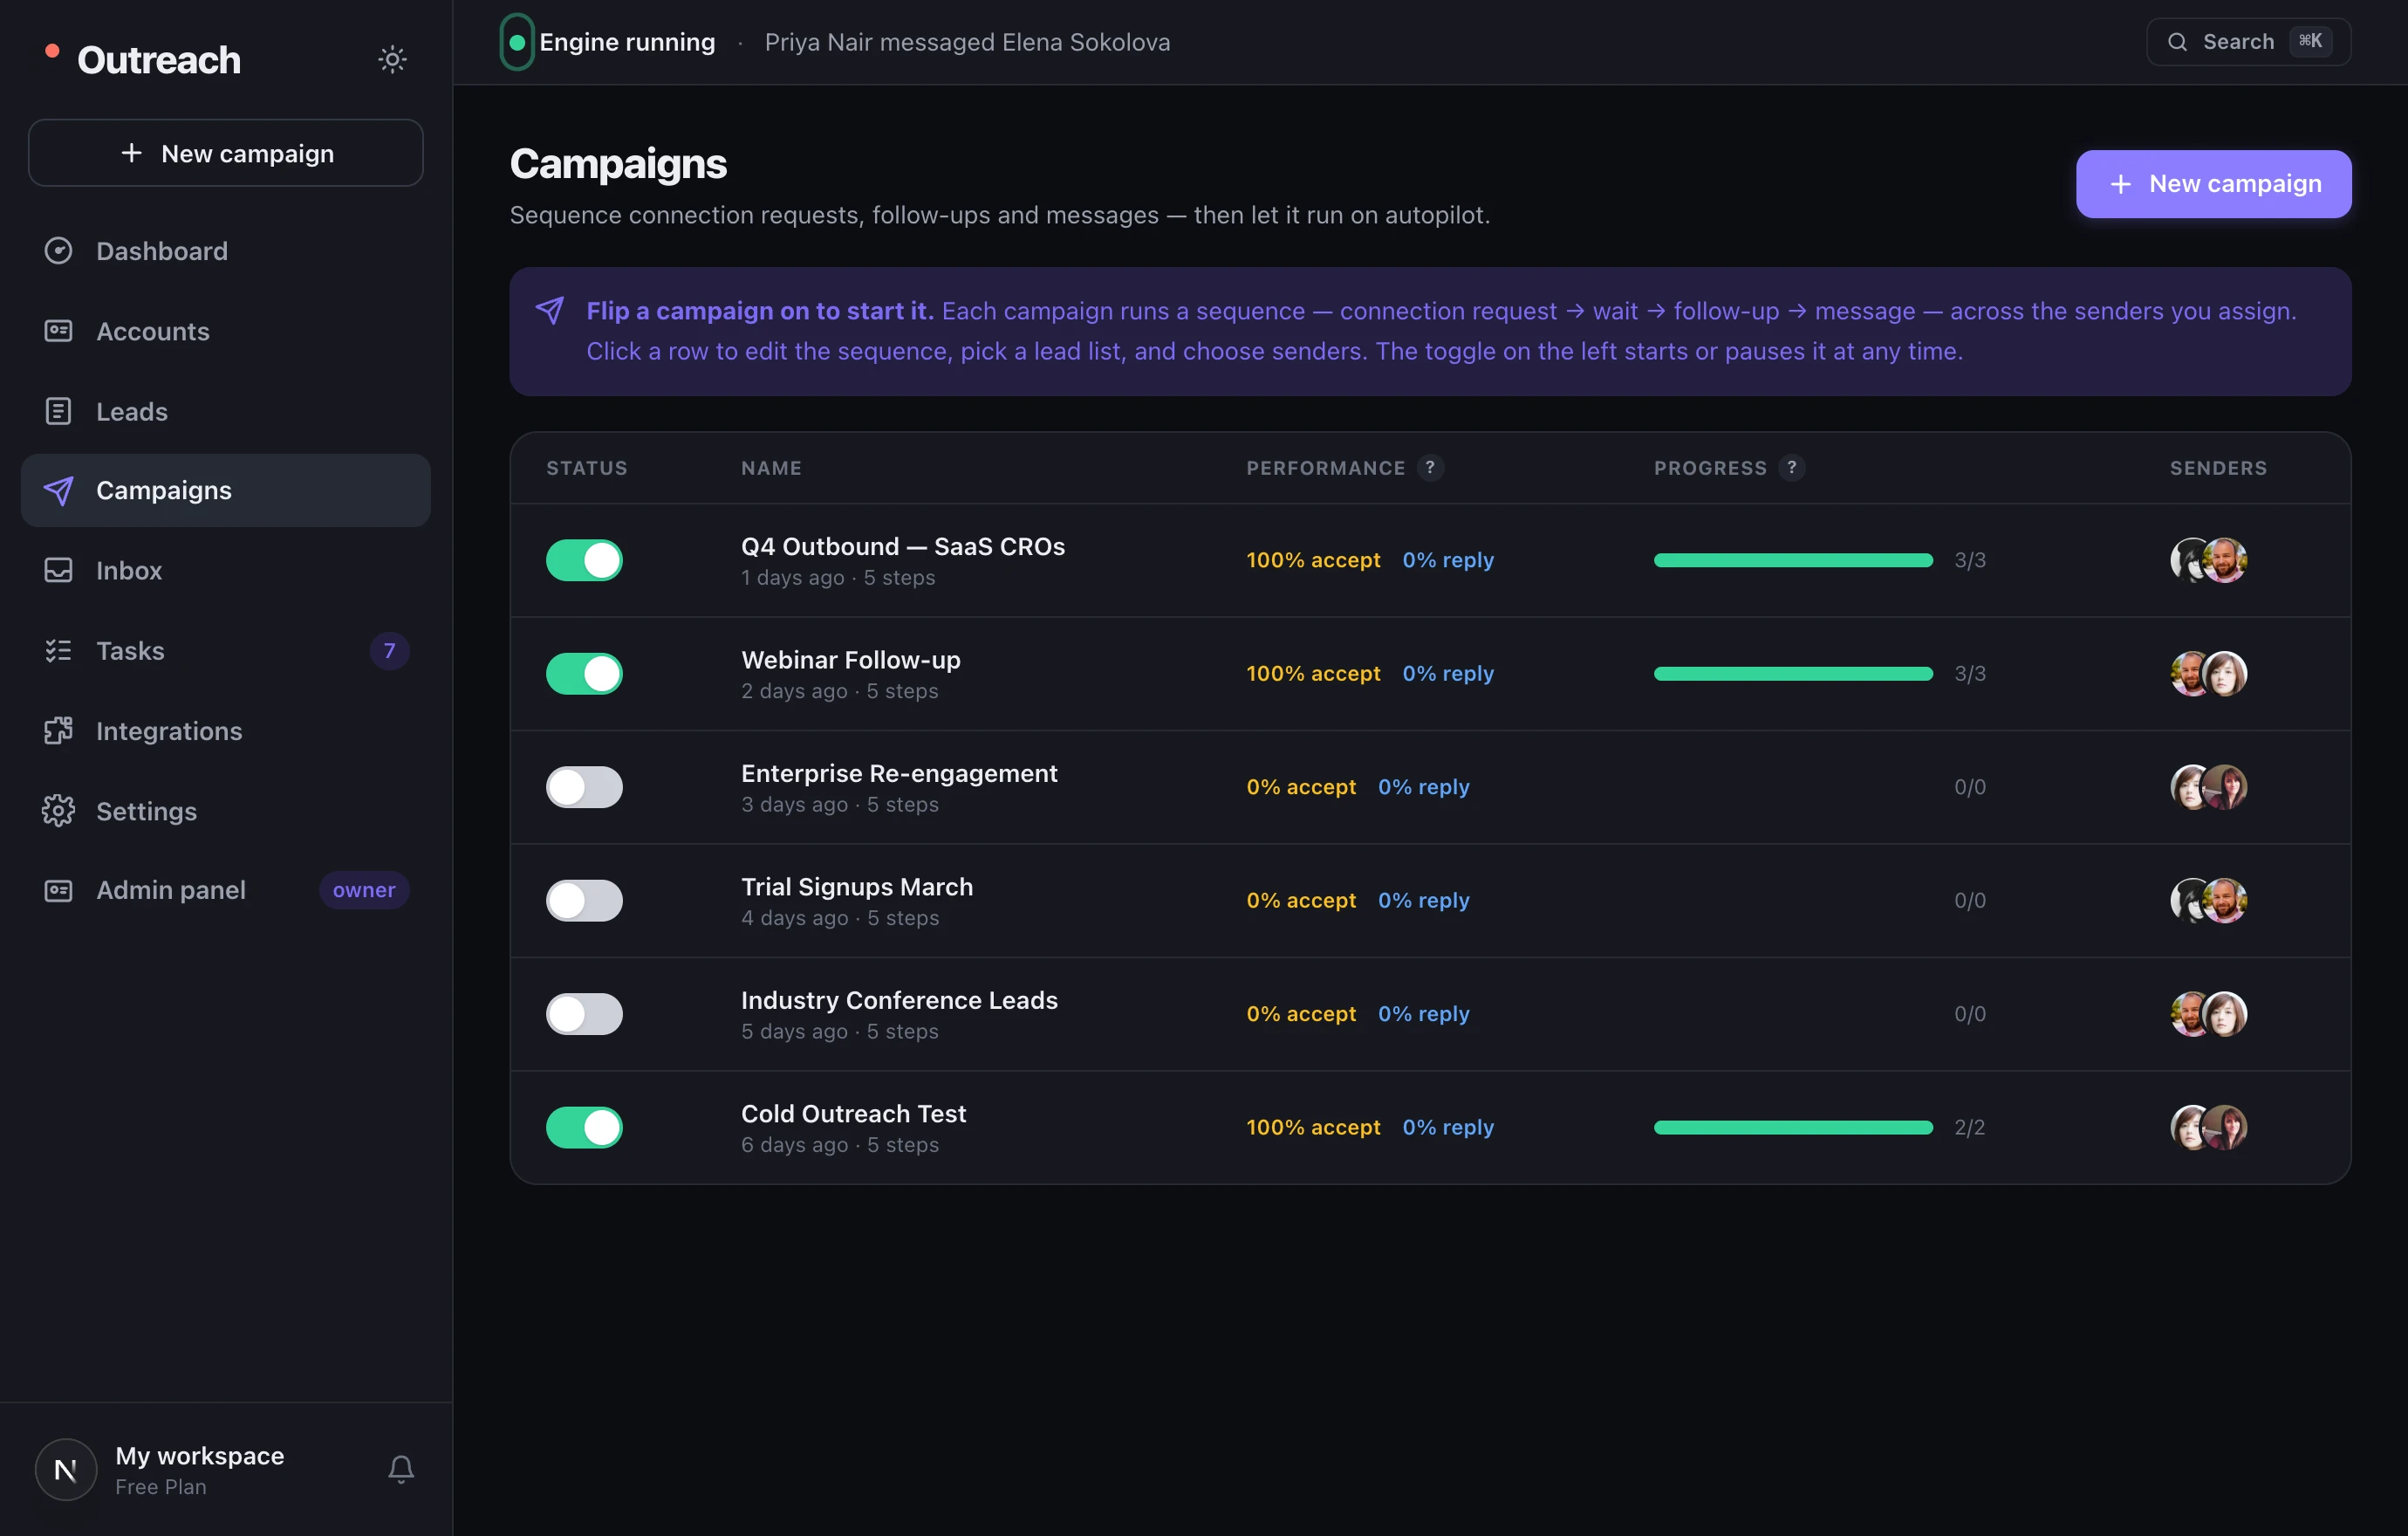This screenshot has width=2408, height=1536.
Task: Click the NAME column header
Action: (x=771, y=468)
